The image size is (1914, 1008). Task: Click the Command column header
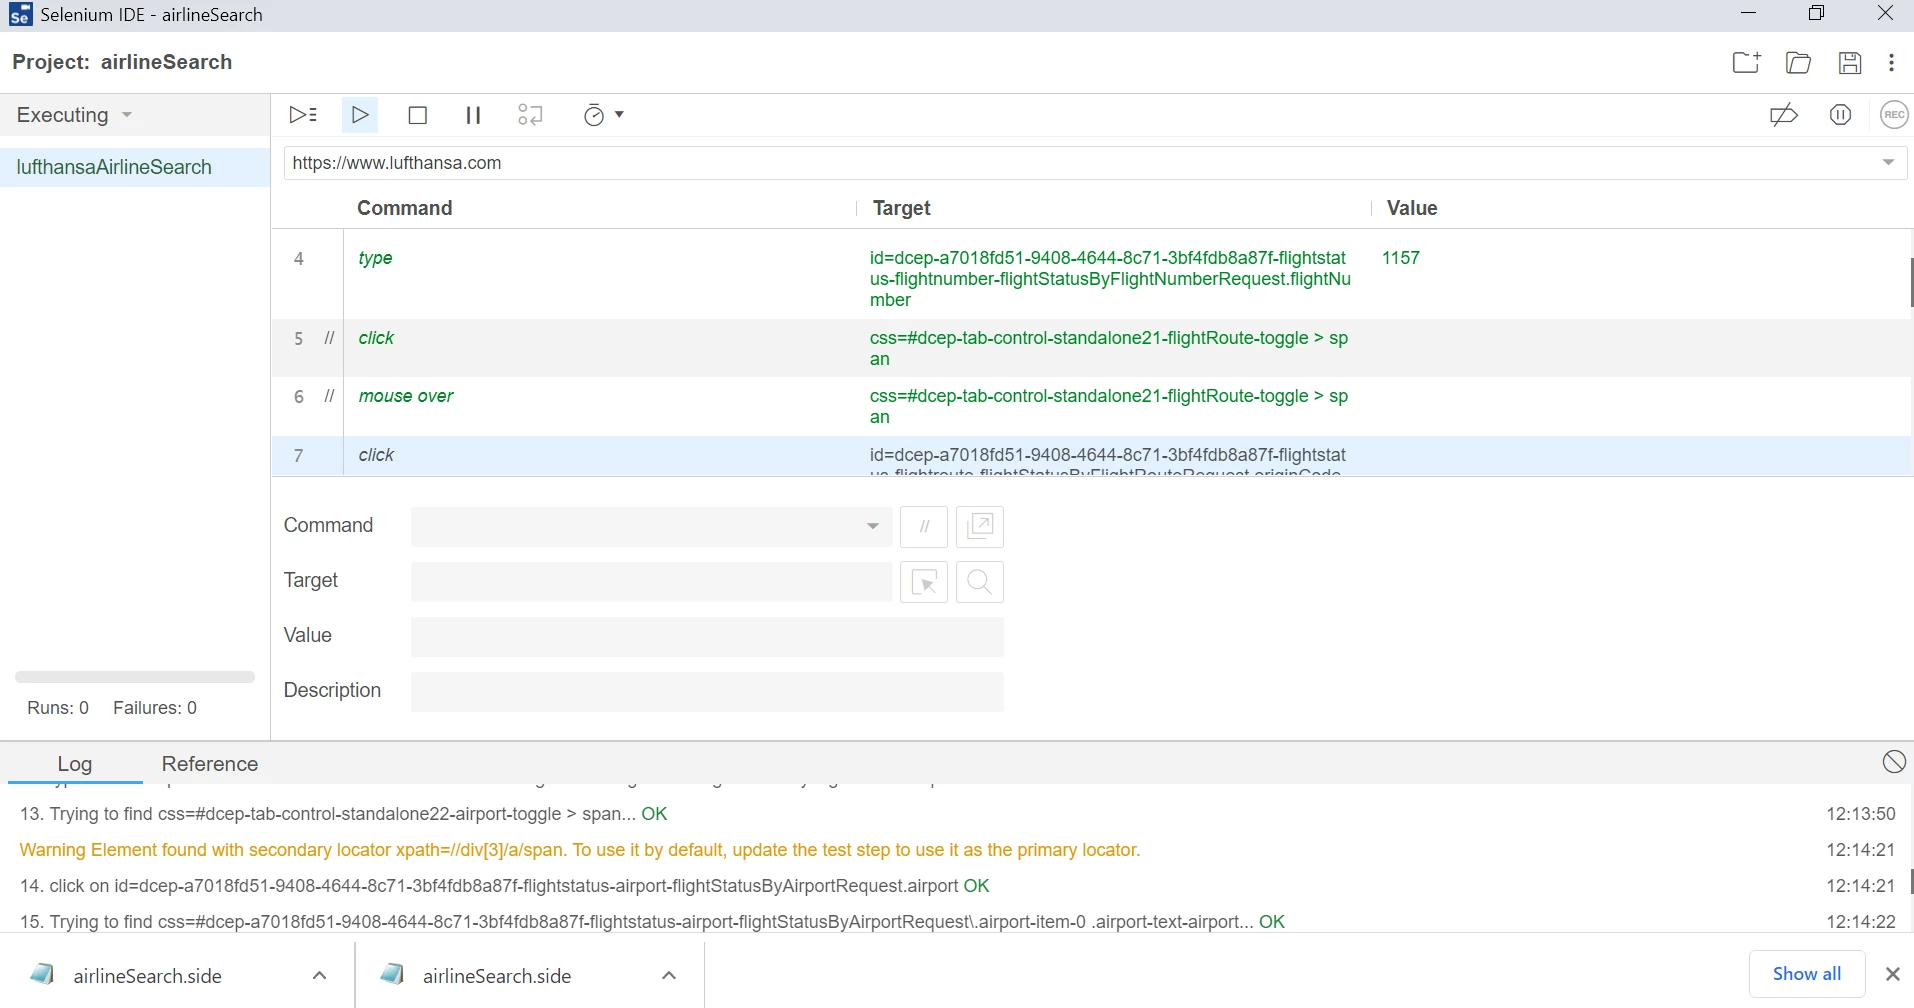[405, 208]
